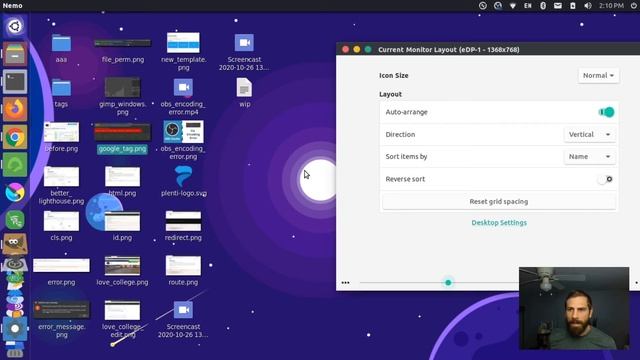The image size is (640, 360).
Task: Click the Ubuntu launcher icon in dock
Action: 15,26
